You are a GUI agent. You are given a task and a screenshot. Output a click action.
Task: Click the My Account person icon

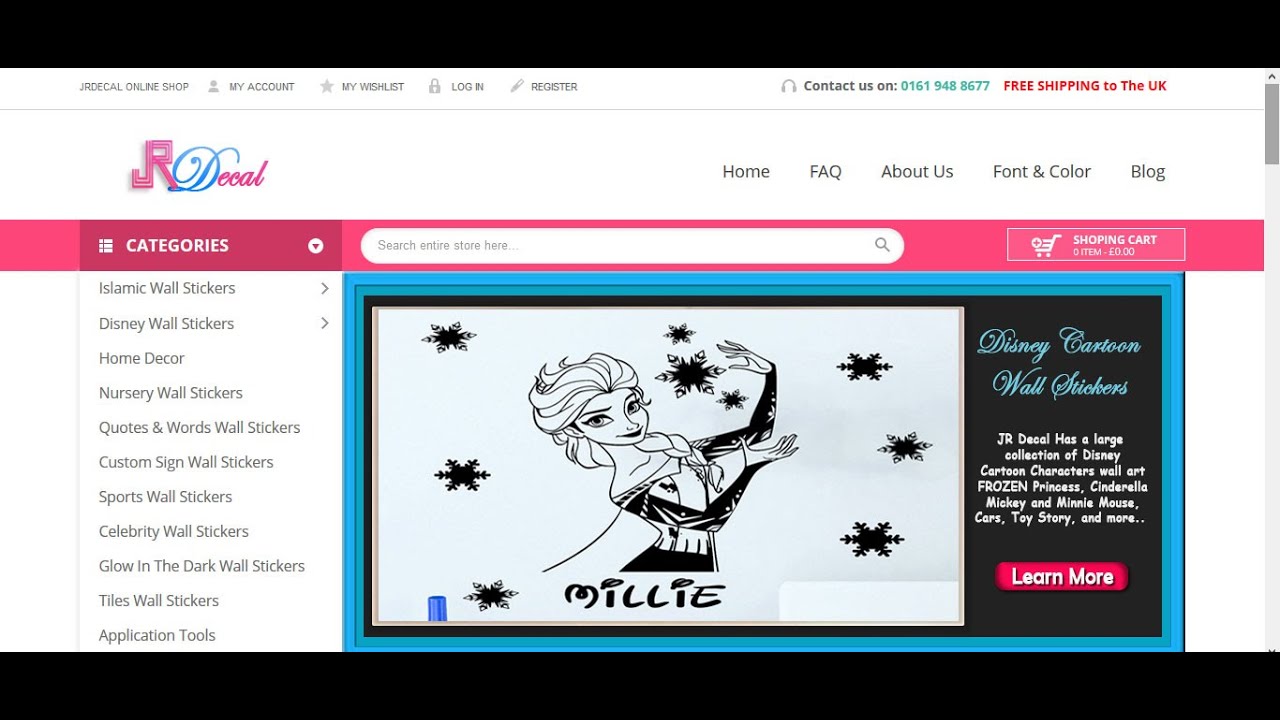click(x=213, y=87)
